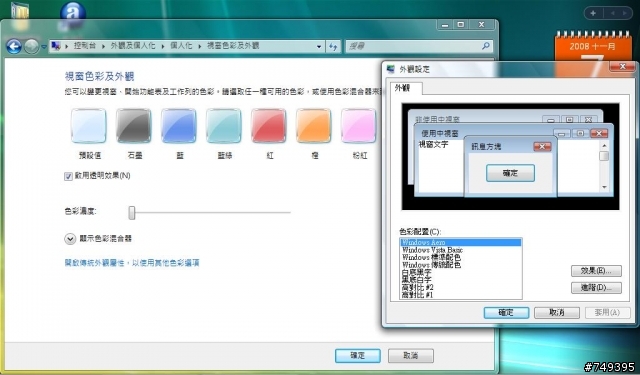Viewport: 640px width, 375px height.
Task: Select 高對比 #2 scheme
Action: (460, 287)
